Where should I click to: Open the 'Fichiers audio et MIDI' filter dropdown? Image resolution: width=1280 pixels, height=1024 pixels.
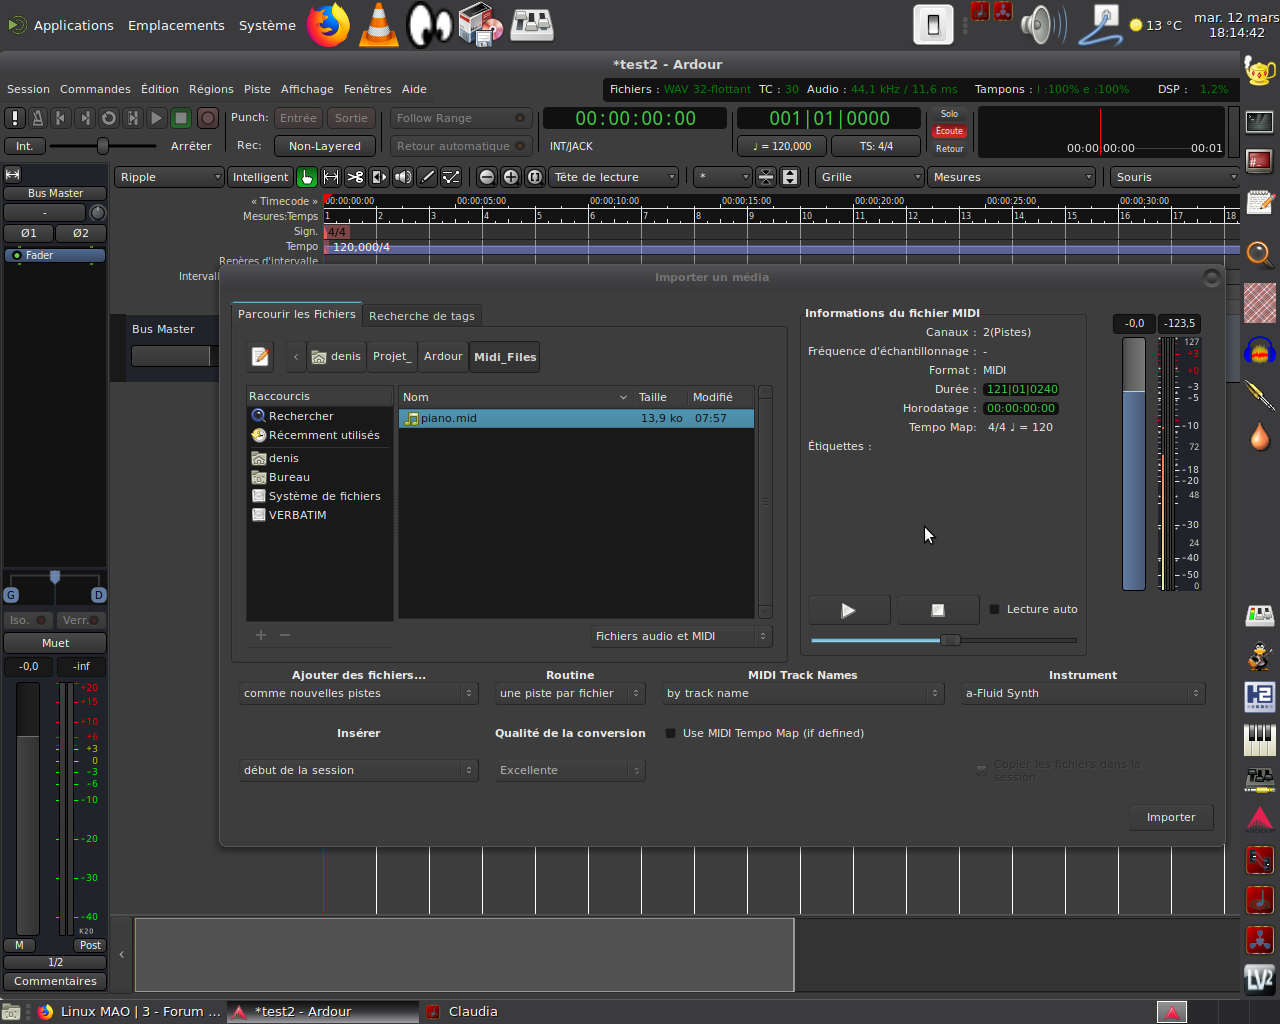point(681,636)
